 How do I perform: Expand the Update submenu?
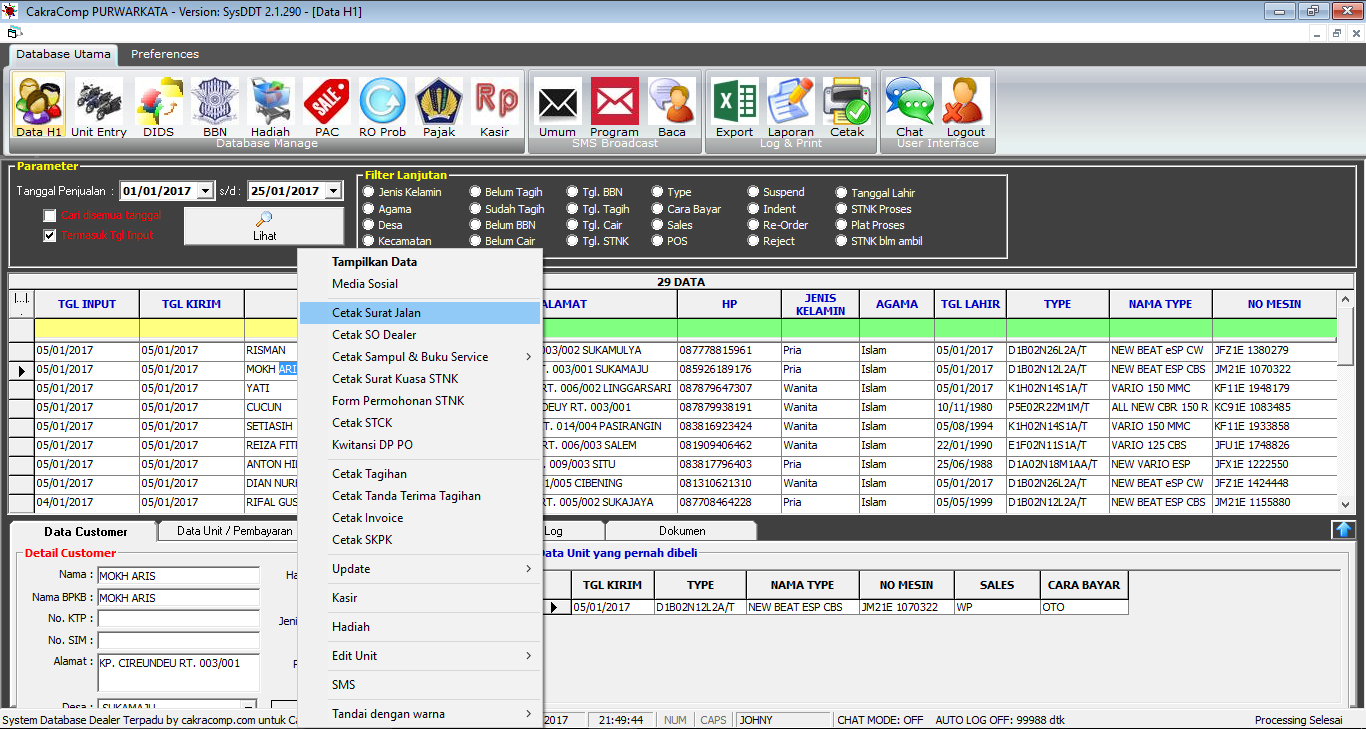point(420,569)
